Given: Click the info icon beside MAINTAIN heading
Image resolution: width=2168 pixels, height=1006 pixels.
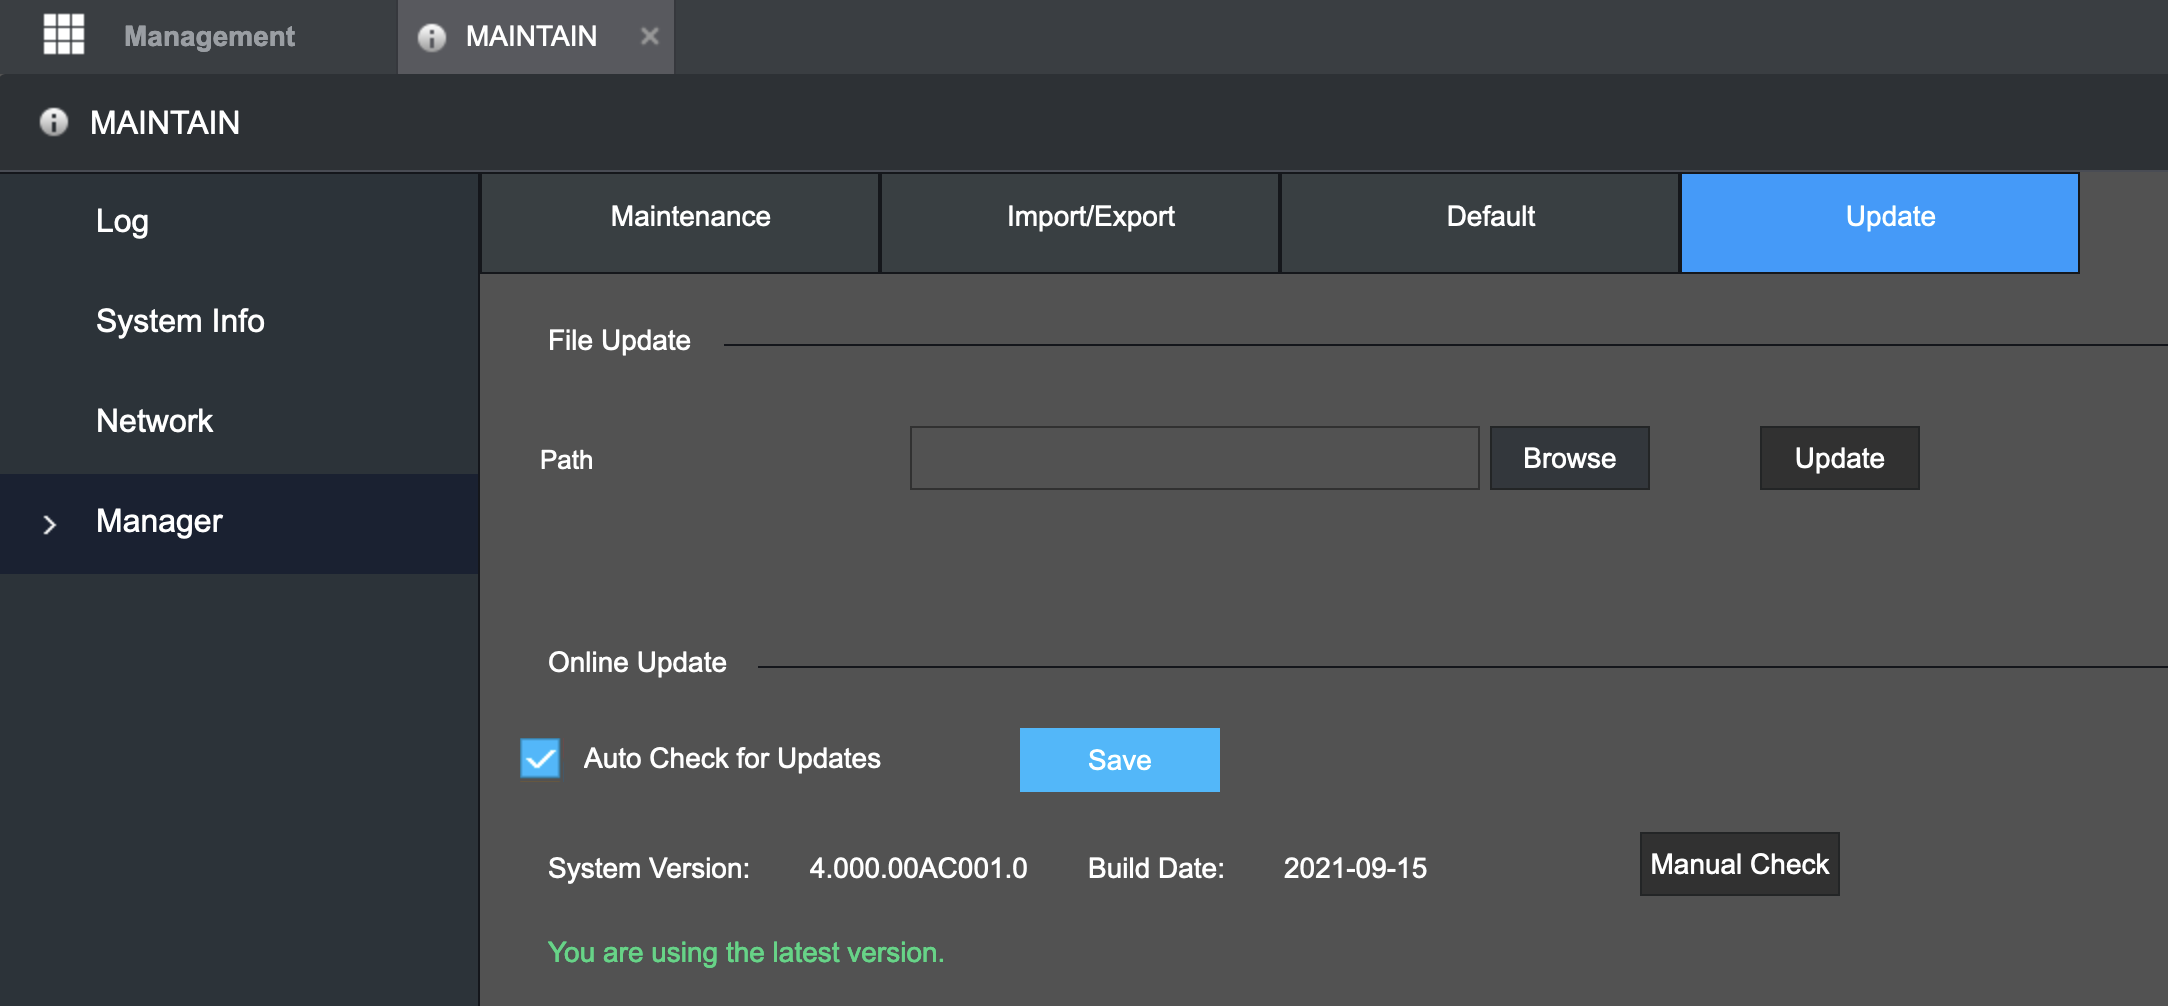Looking at the screenshot, I should pos(54,122).
